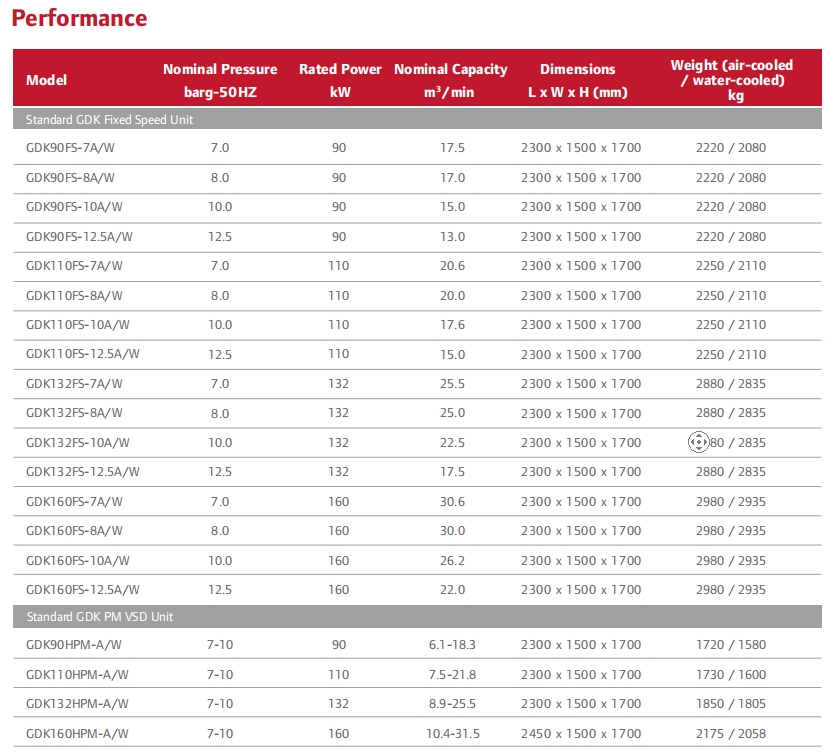Click the Dimensions L x W x H header
The image size is (833, 752).
click(x=577, y=80)
